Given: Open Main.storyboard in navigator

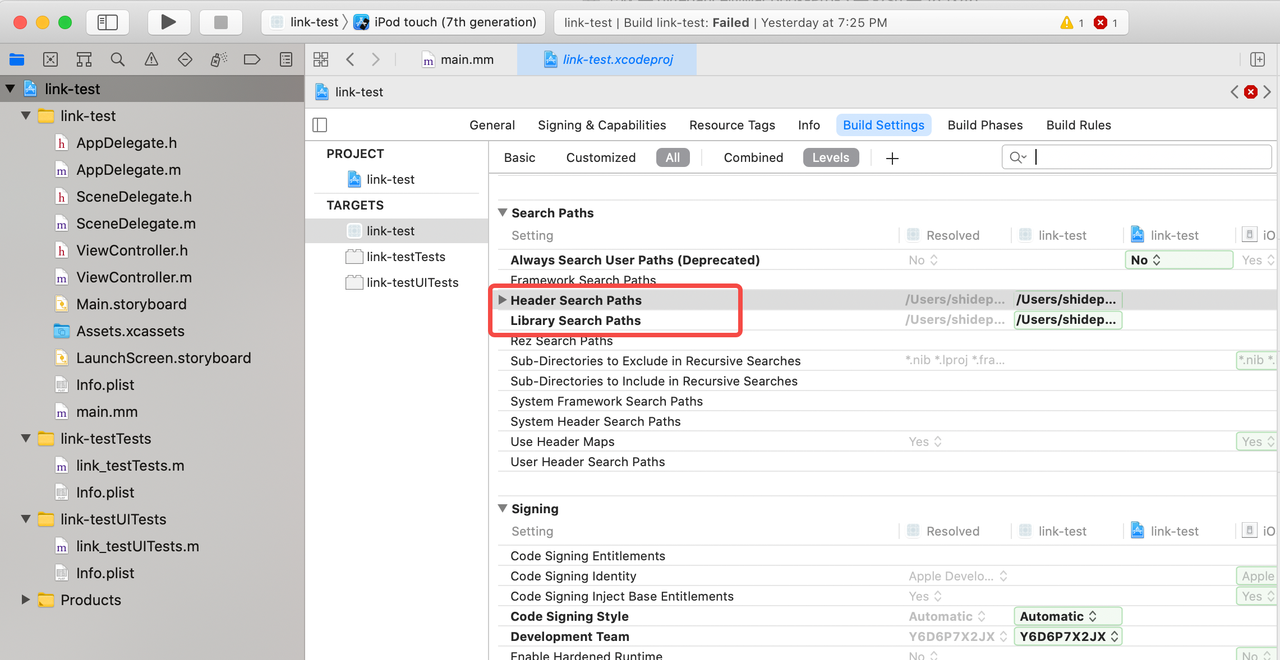Looking at the screenshot, I should 131,304.
